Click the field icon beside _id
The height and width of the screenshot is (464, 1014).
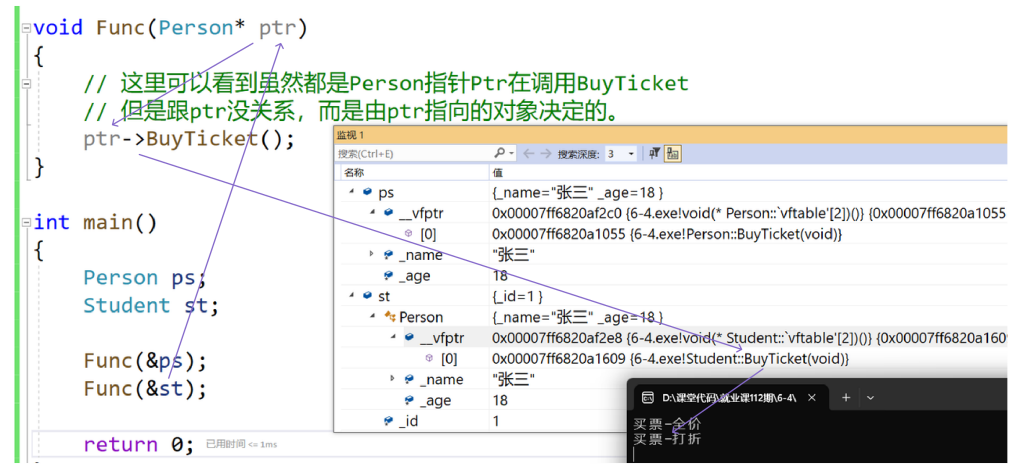(x=388, y=421)
